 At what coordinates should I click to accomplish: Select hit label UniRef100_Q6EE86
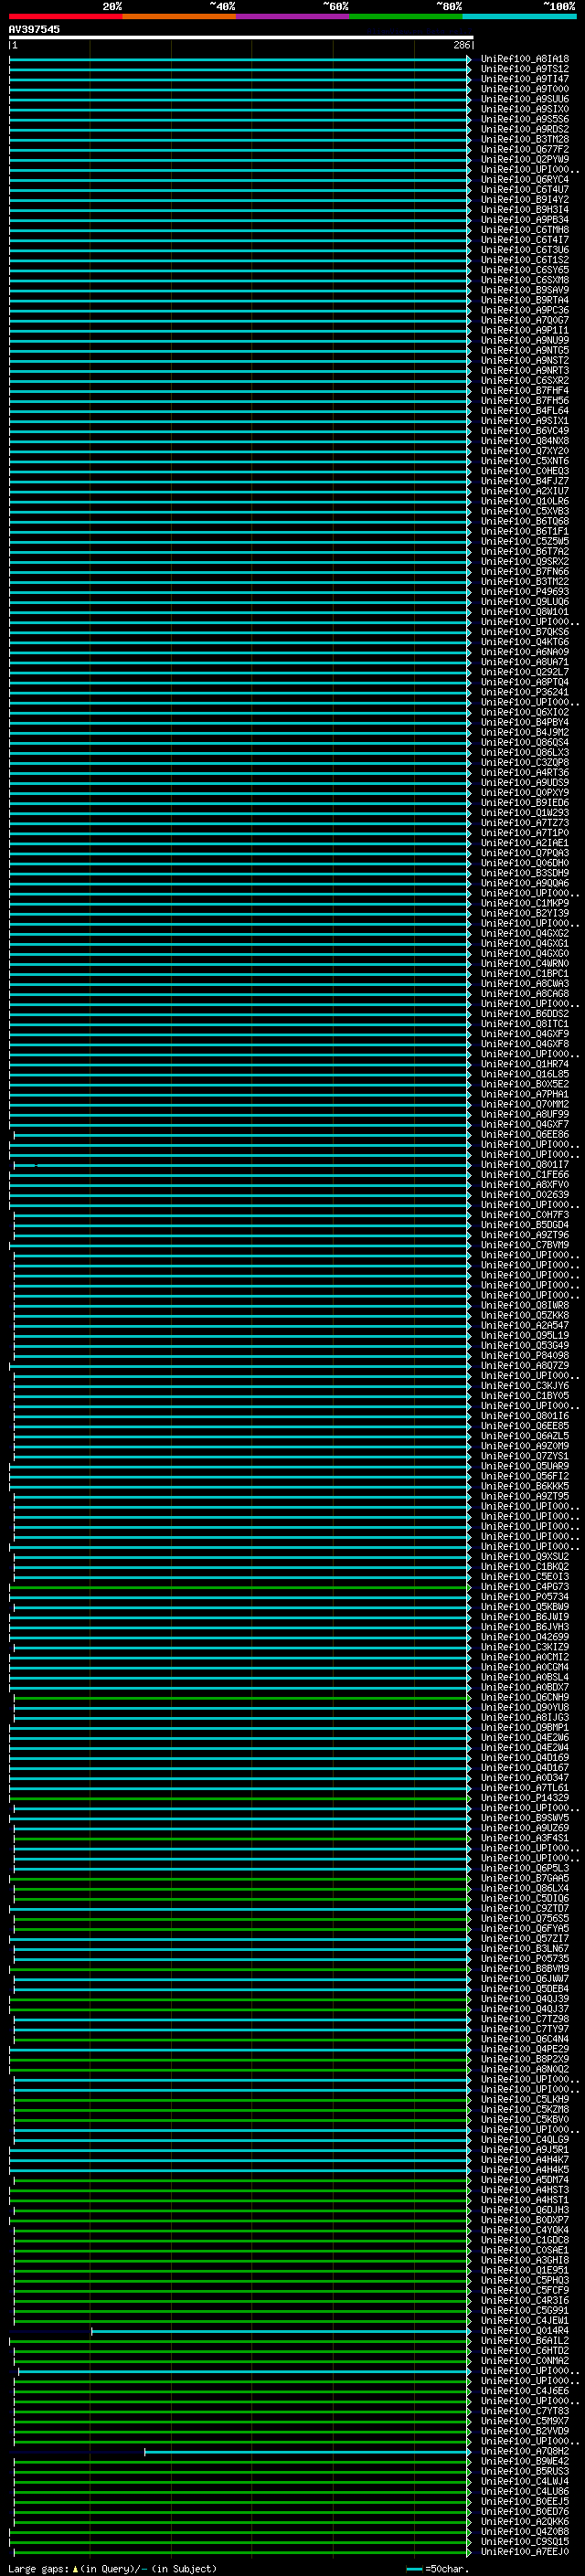(x=525, y=1135)
